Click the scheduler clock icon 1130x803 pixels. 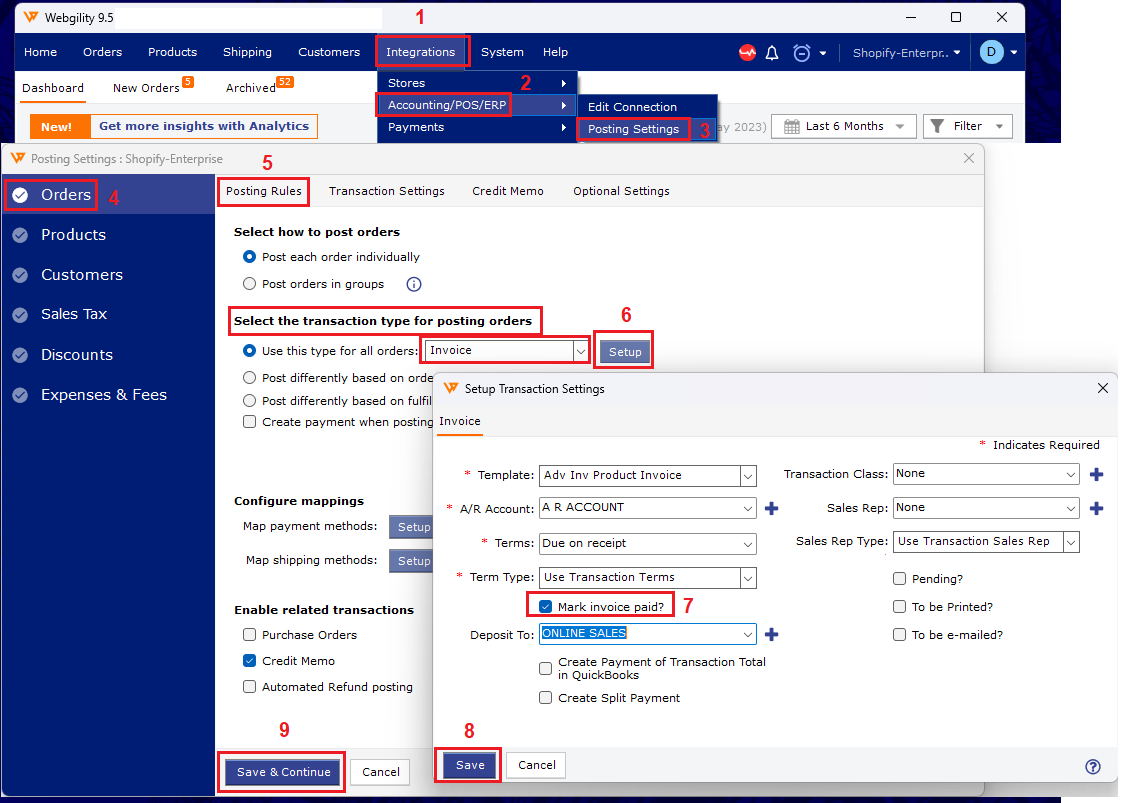tap(801, 53)
